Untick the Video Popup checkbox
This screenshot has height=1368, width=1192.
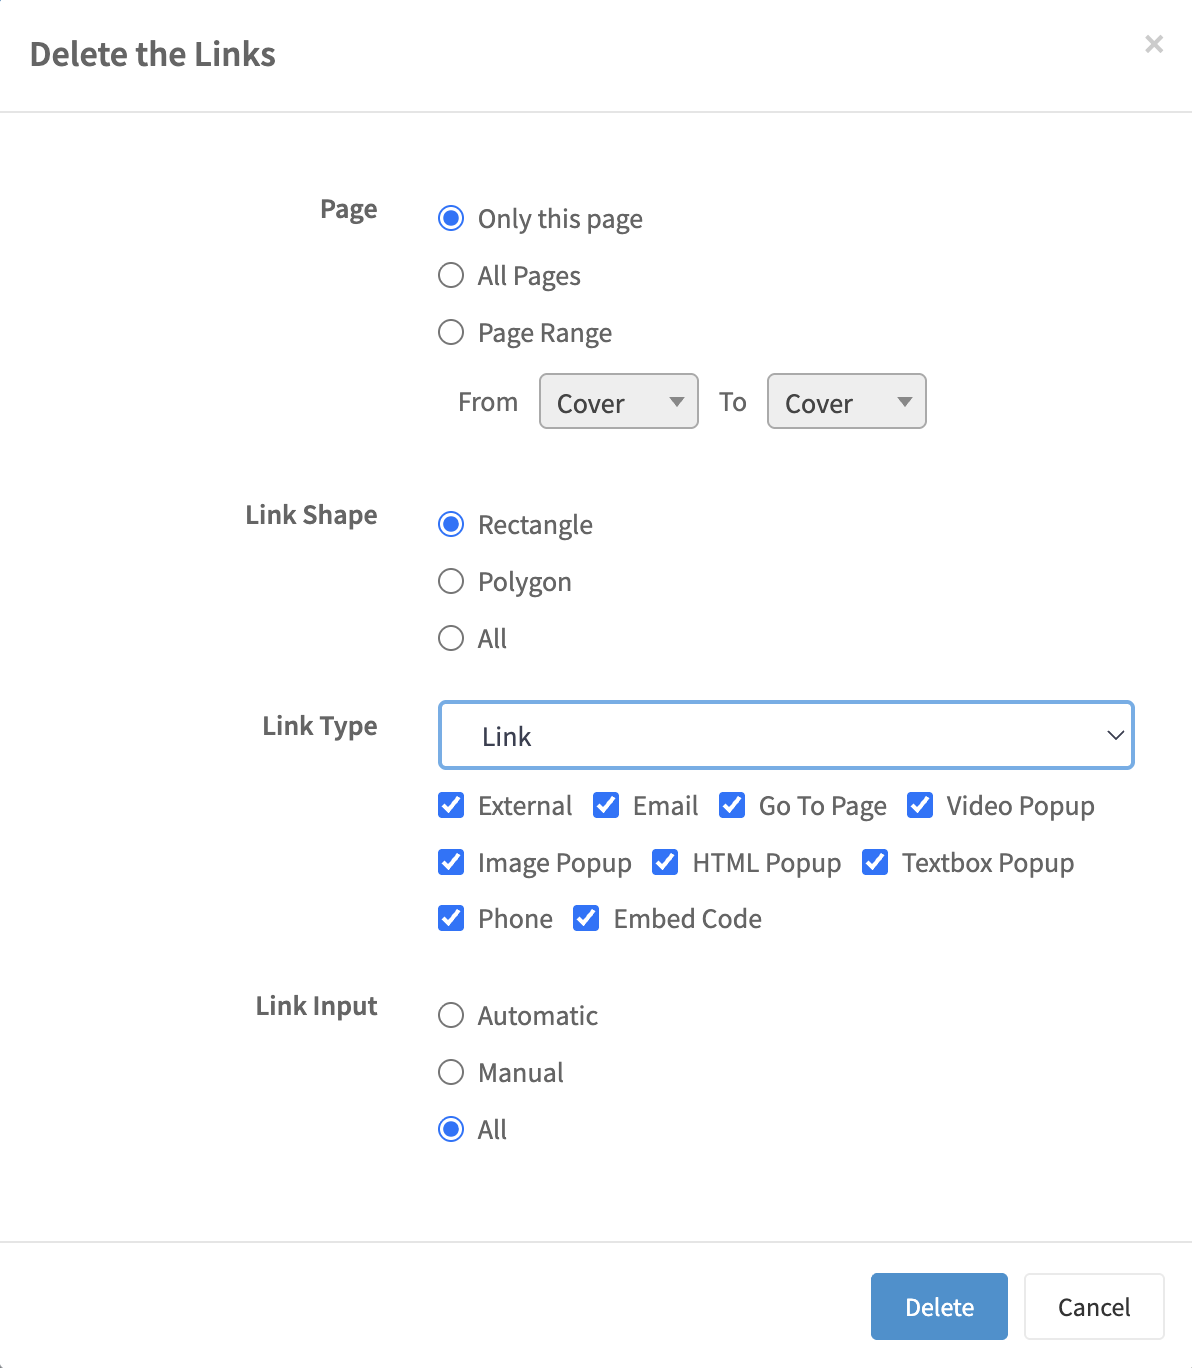[x=920, y=805]
